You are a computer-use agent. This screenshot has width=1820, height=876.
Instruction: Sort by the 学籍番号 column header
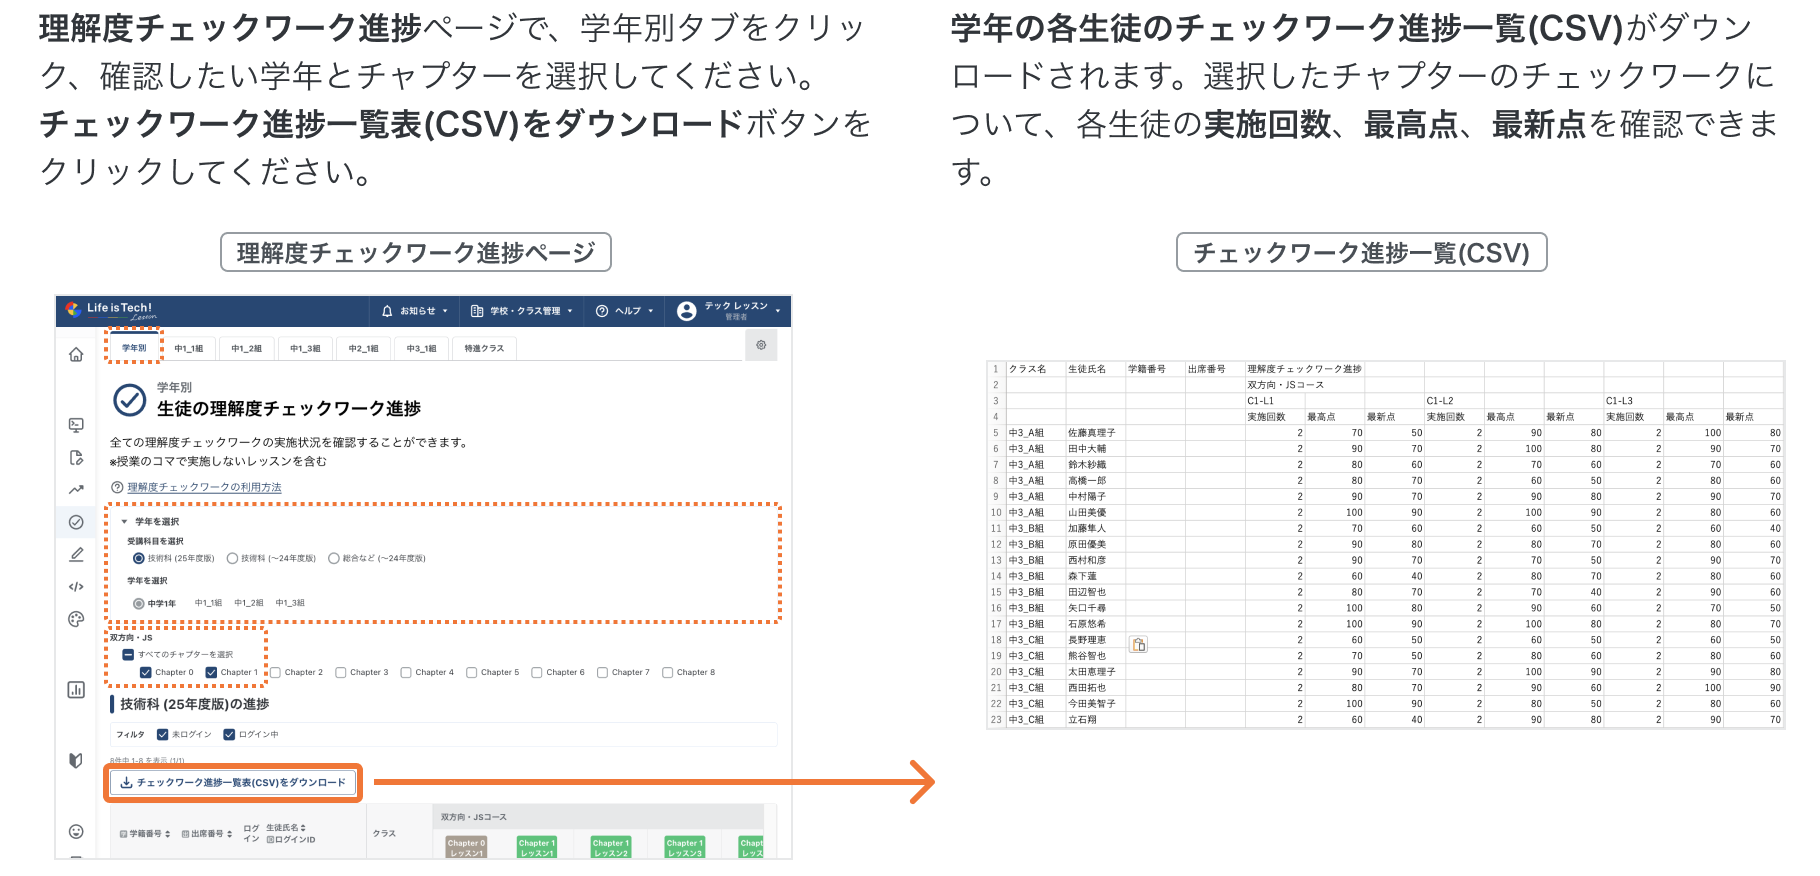click(x=145, y=834)
